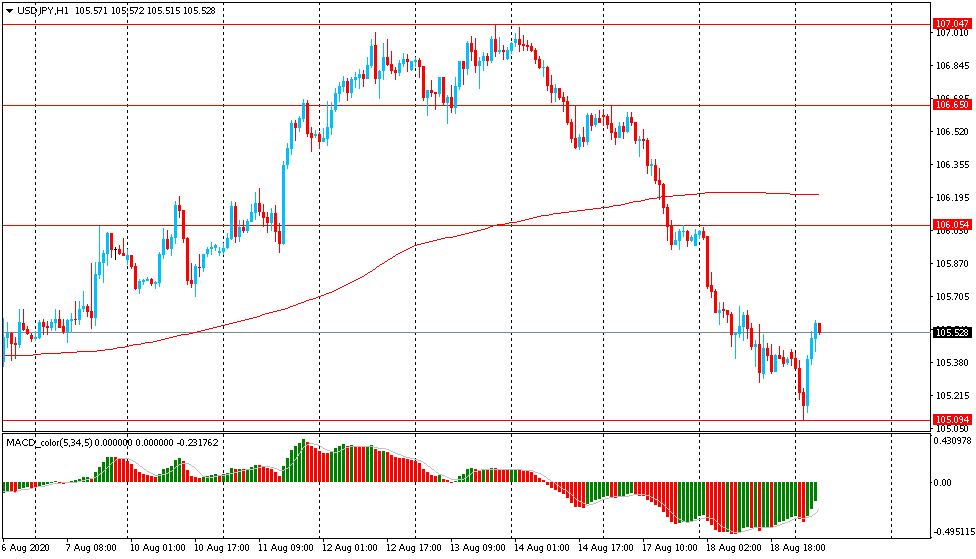976x559 pixels.
Task: Click the 12 Aug 01:00 time label
Action: click(349, 548)
